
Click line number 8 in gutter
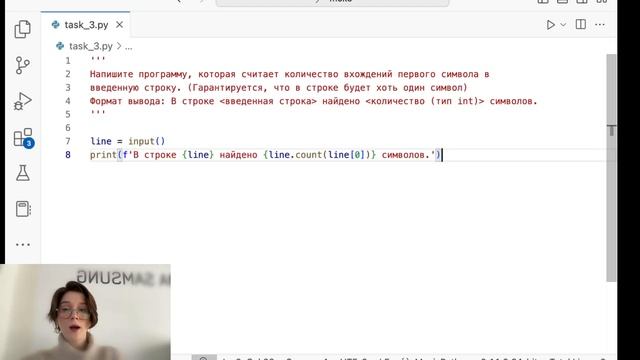point(68,155)
